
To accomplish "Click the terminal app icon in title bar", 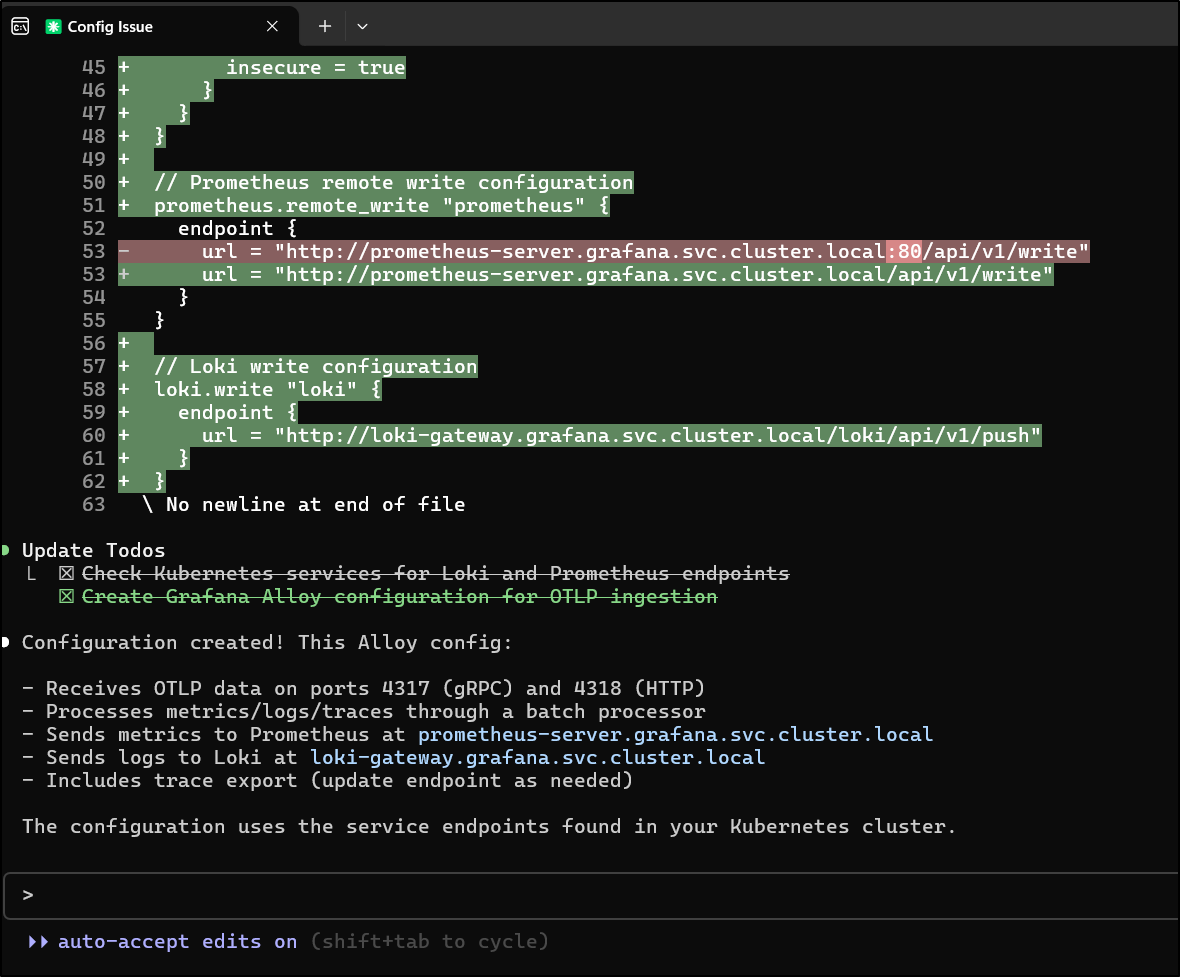I will coord(20,26).
